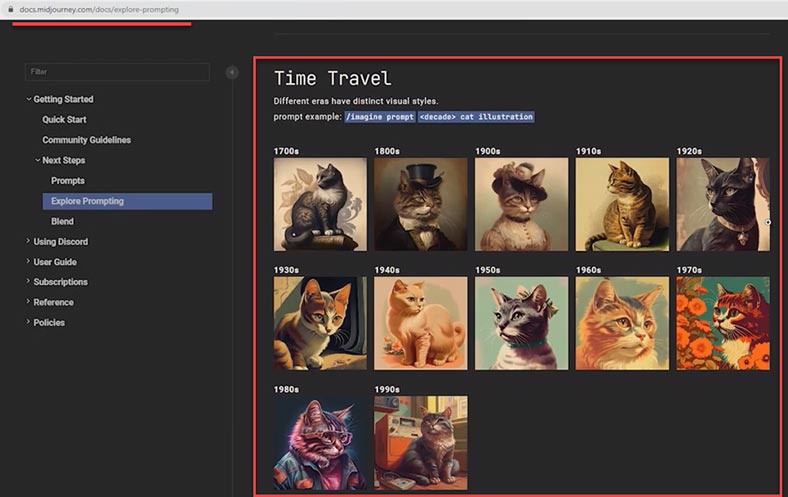The width and height of the screenshot is (788, 497).
Task: Click the 1980s label
Action: pyautogui.click(x=286, y=389)
